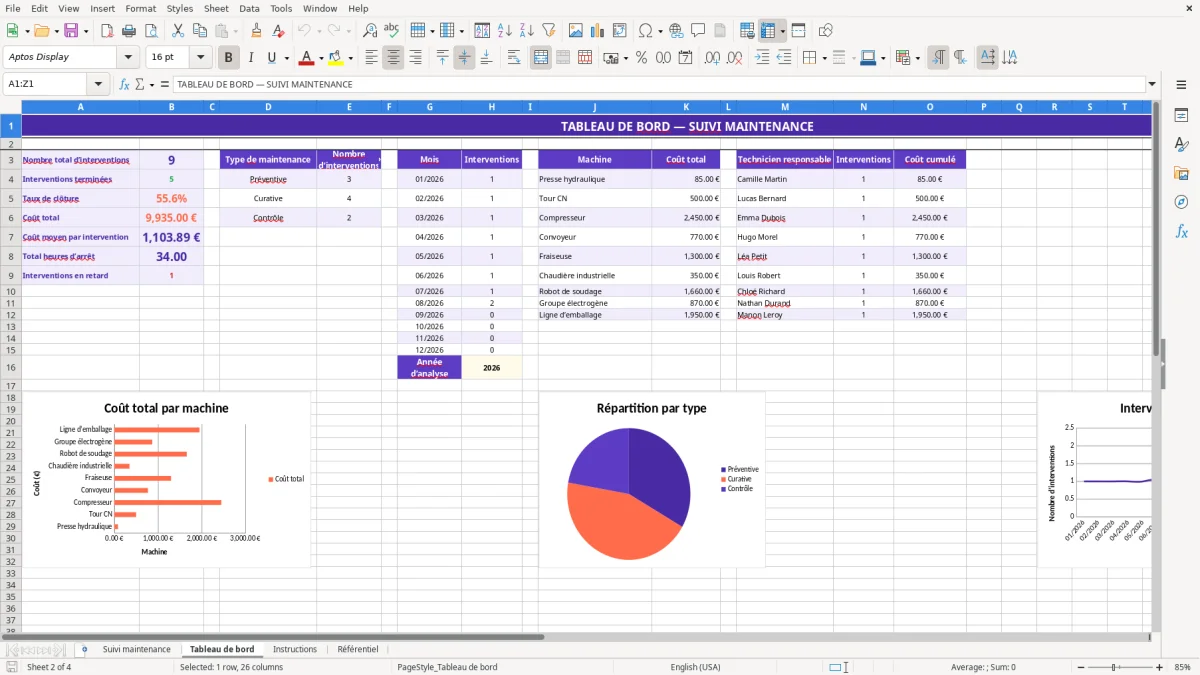Click the Save document icon
The image size is (1200, 675).
[71, 31]
